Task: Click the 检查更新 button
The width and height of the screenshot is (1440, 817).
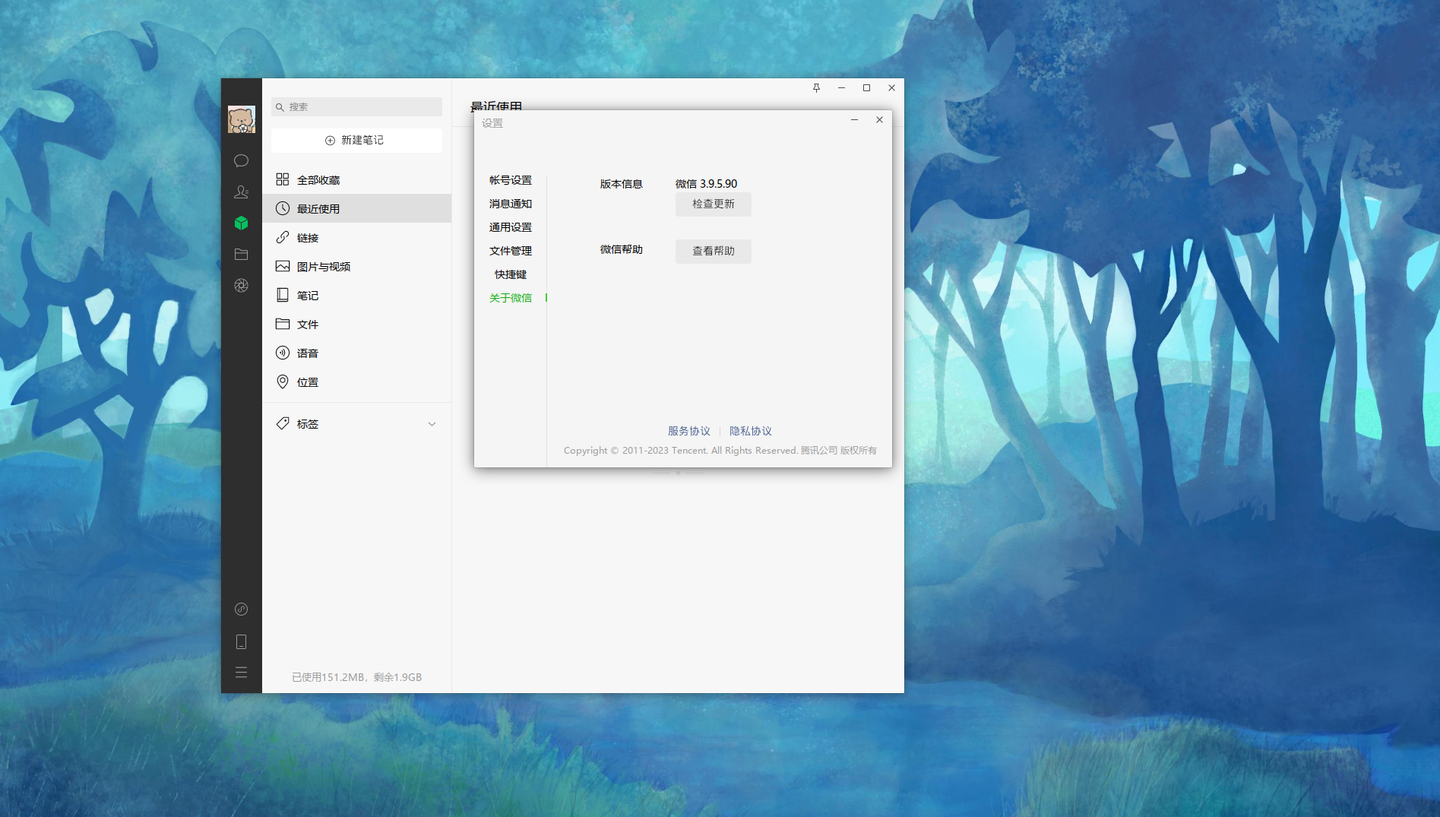Action: click(x=713, y=204)
